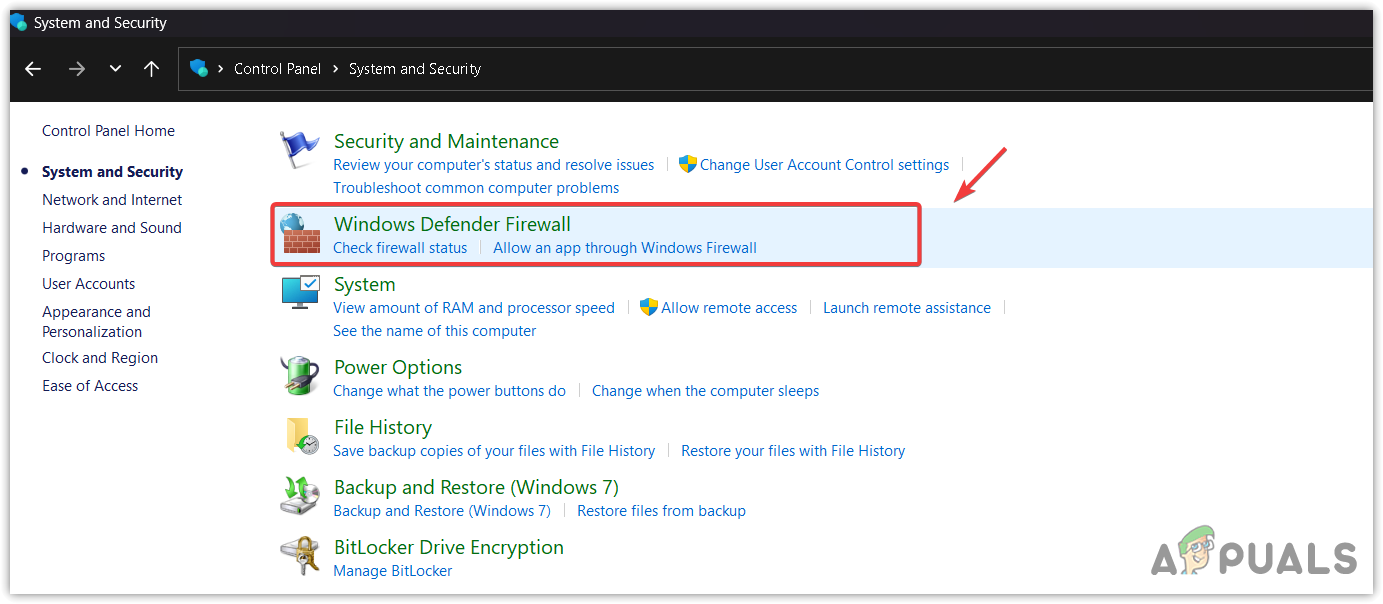Expand the root breadcrumb chevron in address bar
The width and height of the screenshot is (1383, 604).
click(x=220, y=69)
